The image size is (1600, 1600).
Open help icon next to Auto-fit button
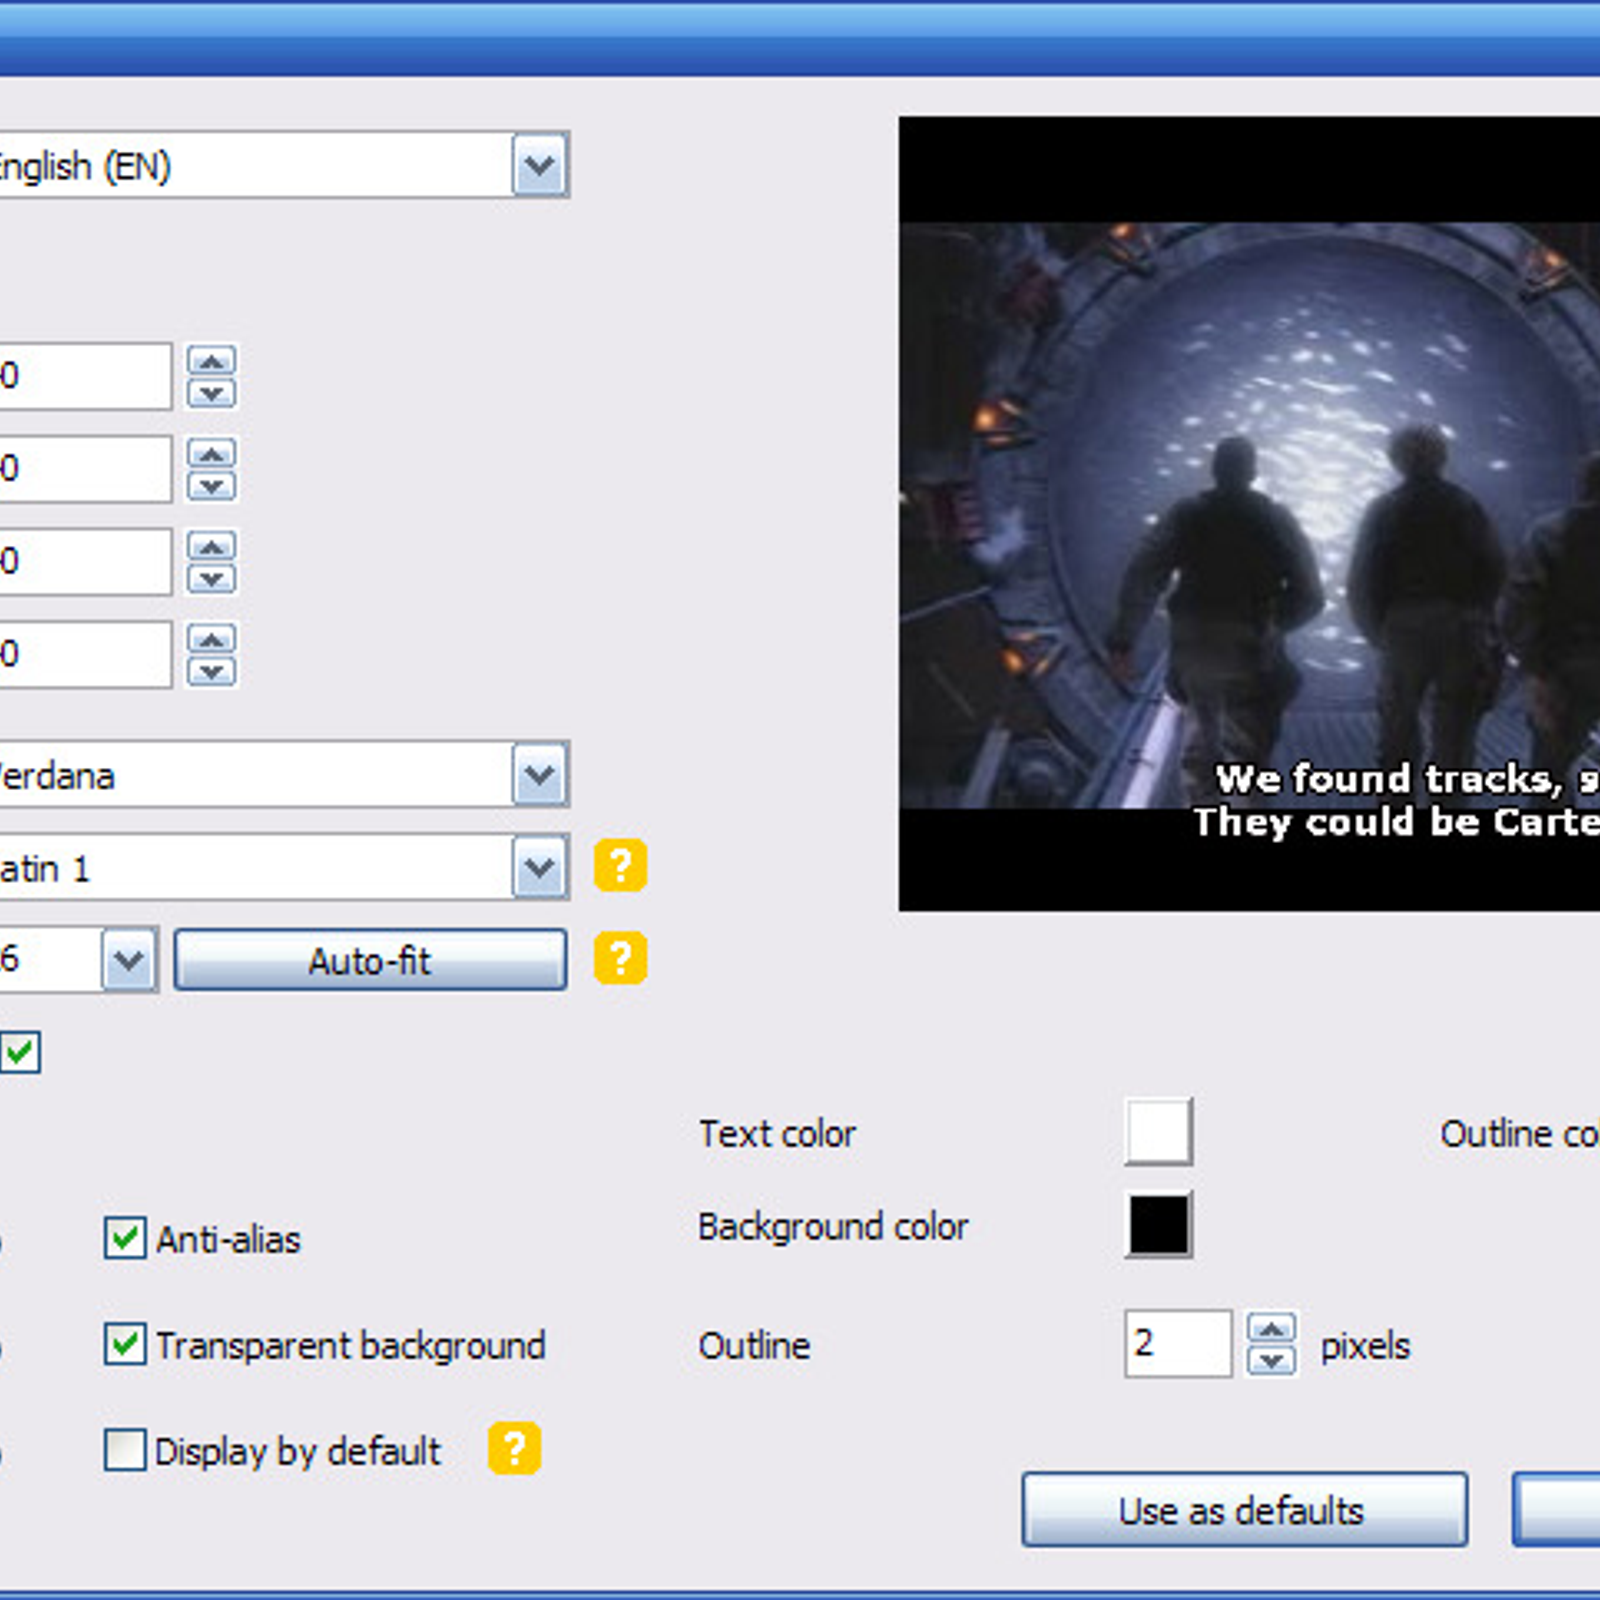(x=620, y=958)
